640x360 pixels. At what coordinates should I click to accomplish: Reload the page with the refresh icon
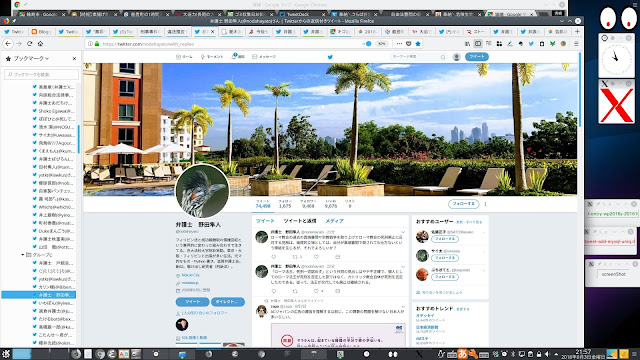(x=29, y=44)
